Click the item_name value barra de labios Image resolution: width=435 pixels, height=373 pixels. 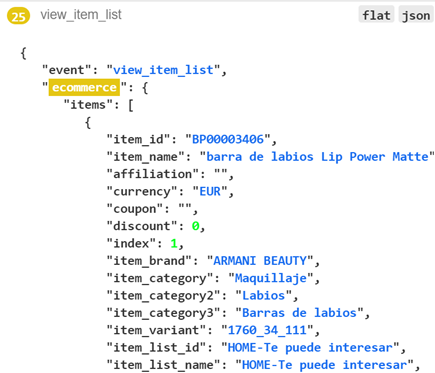click(317, 157)
